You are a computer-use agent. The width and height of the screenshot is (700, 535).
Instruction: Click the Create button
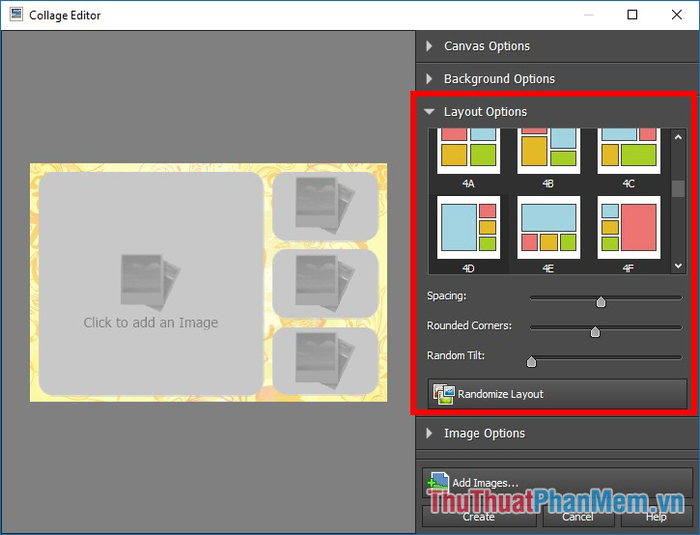(479, 517)
